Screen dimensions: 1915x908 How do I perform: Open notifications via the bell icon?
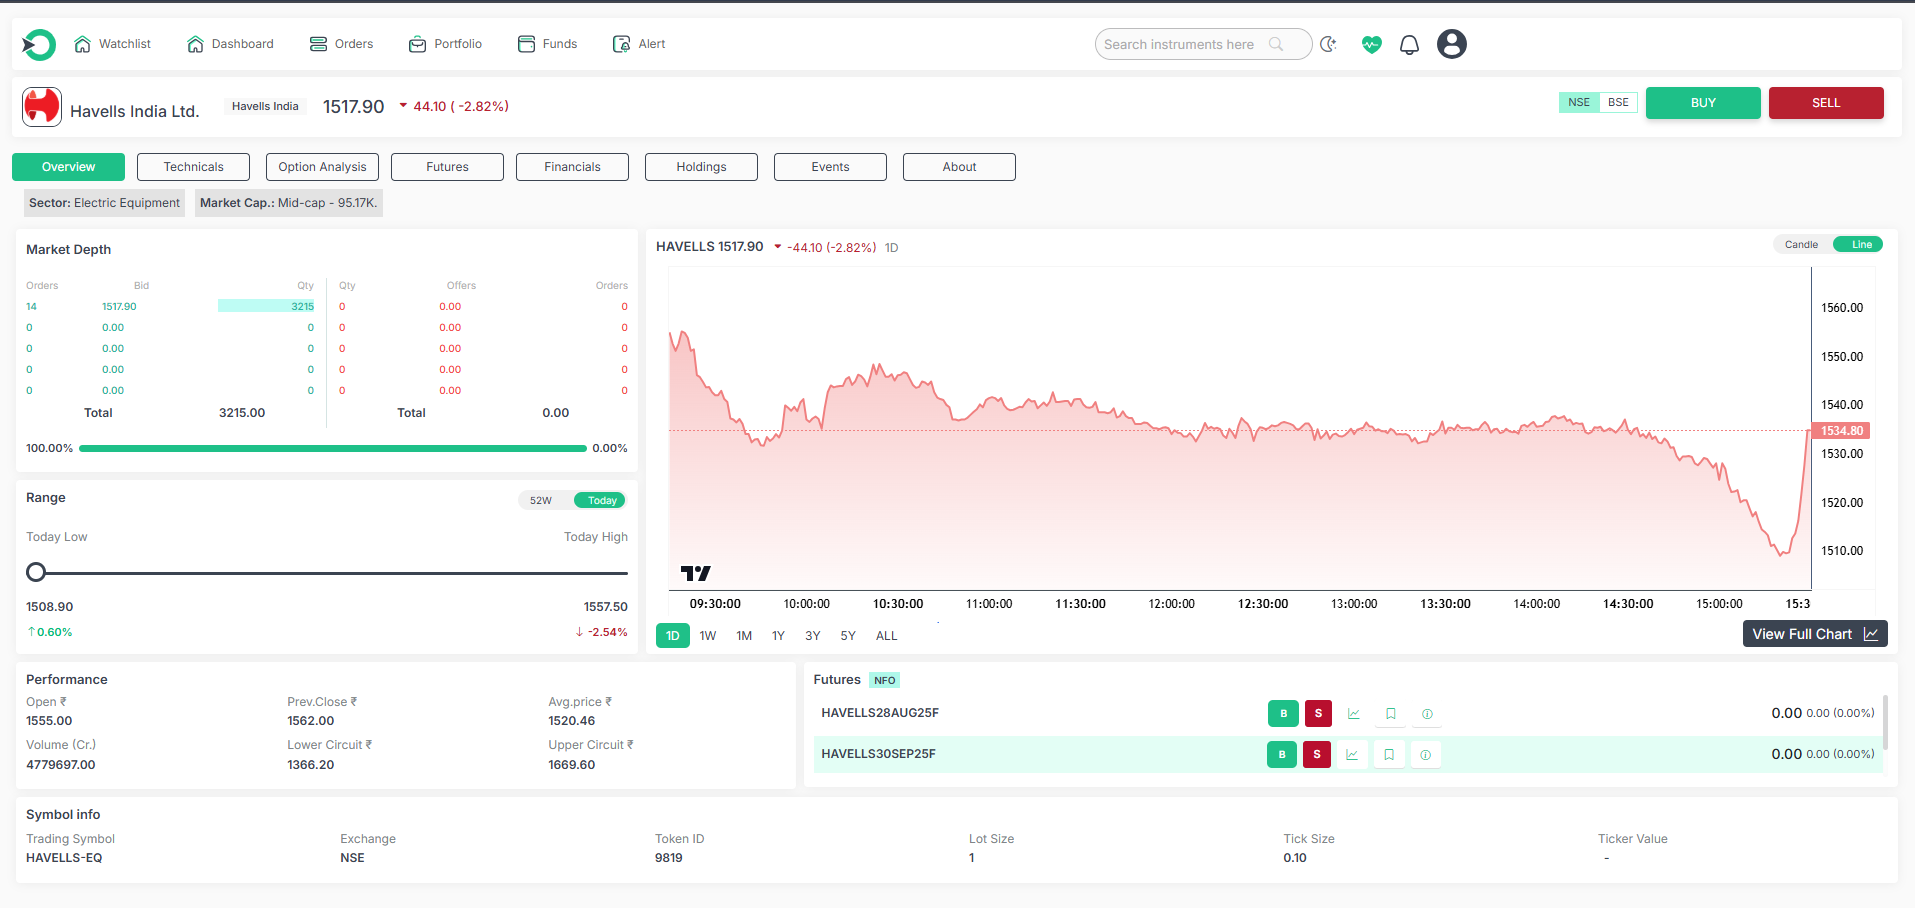tap(1409, 44)
